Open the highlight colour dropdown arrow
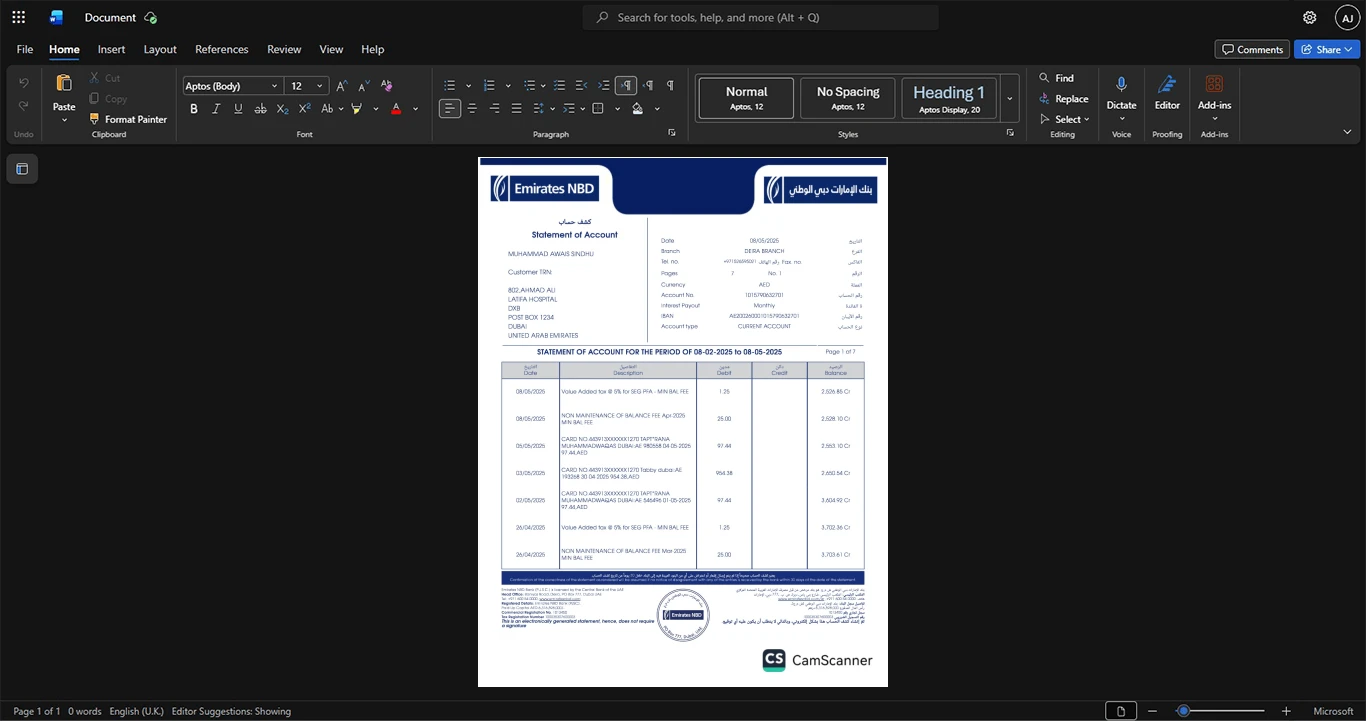 click(376, 109)
